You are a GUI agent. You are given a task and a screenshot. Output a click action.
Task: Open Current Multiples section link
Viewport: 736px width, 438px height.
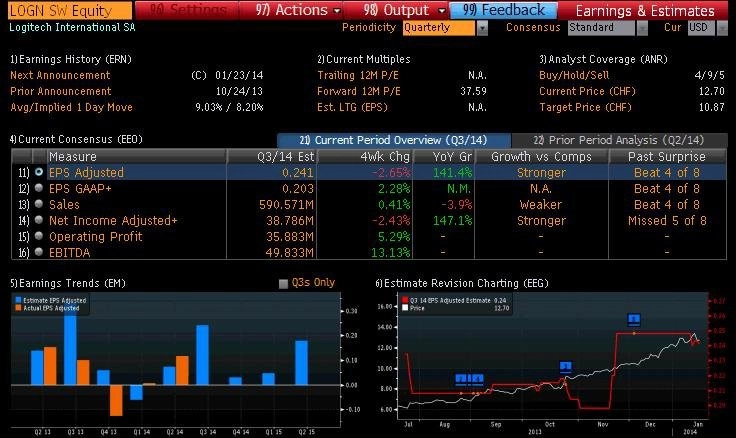tap(363, 59)
